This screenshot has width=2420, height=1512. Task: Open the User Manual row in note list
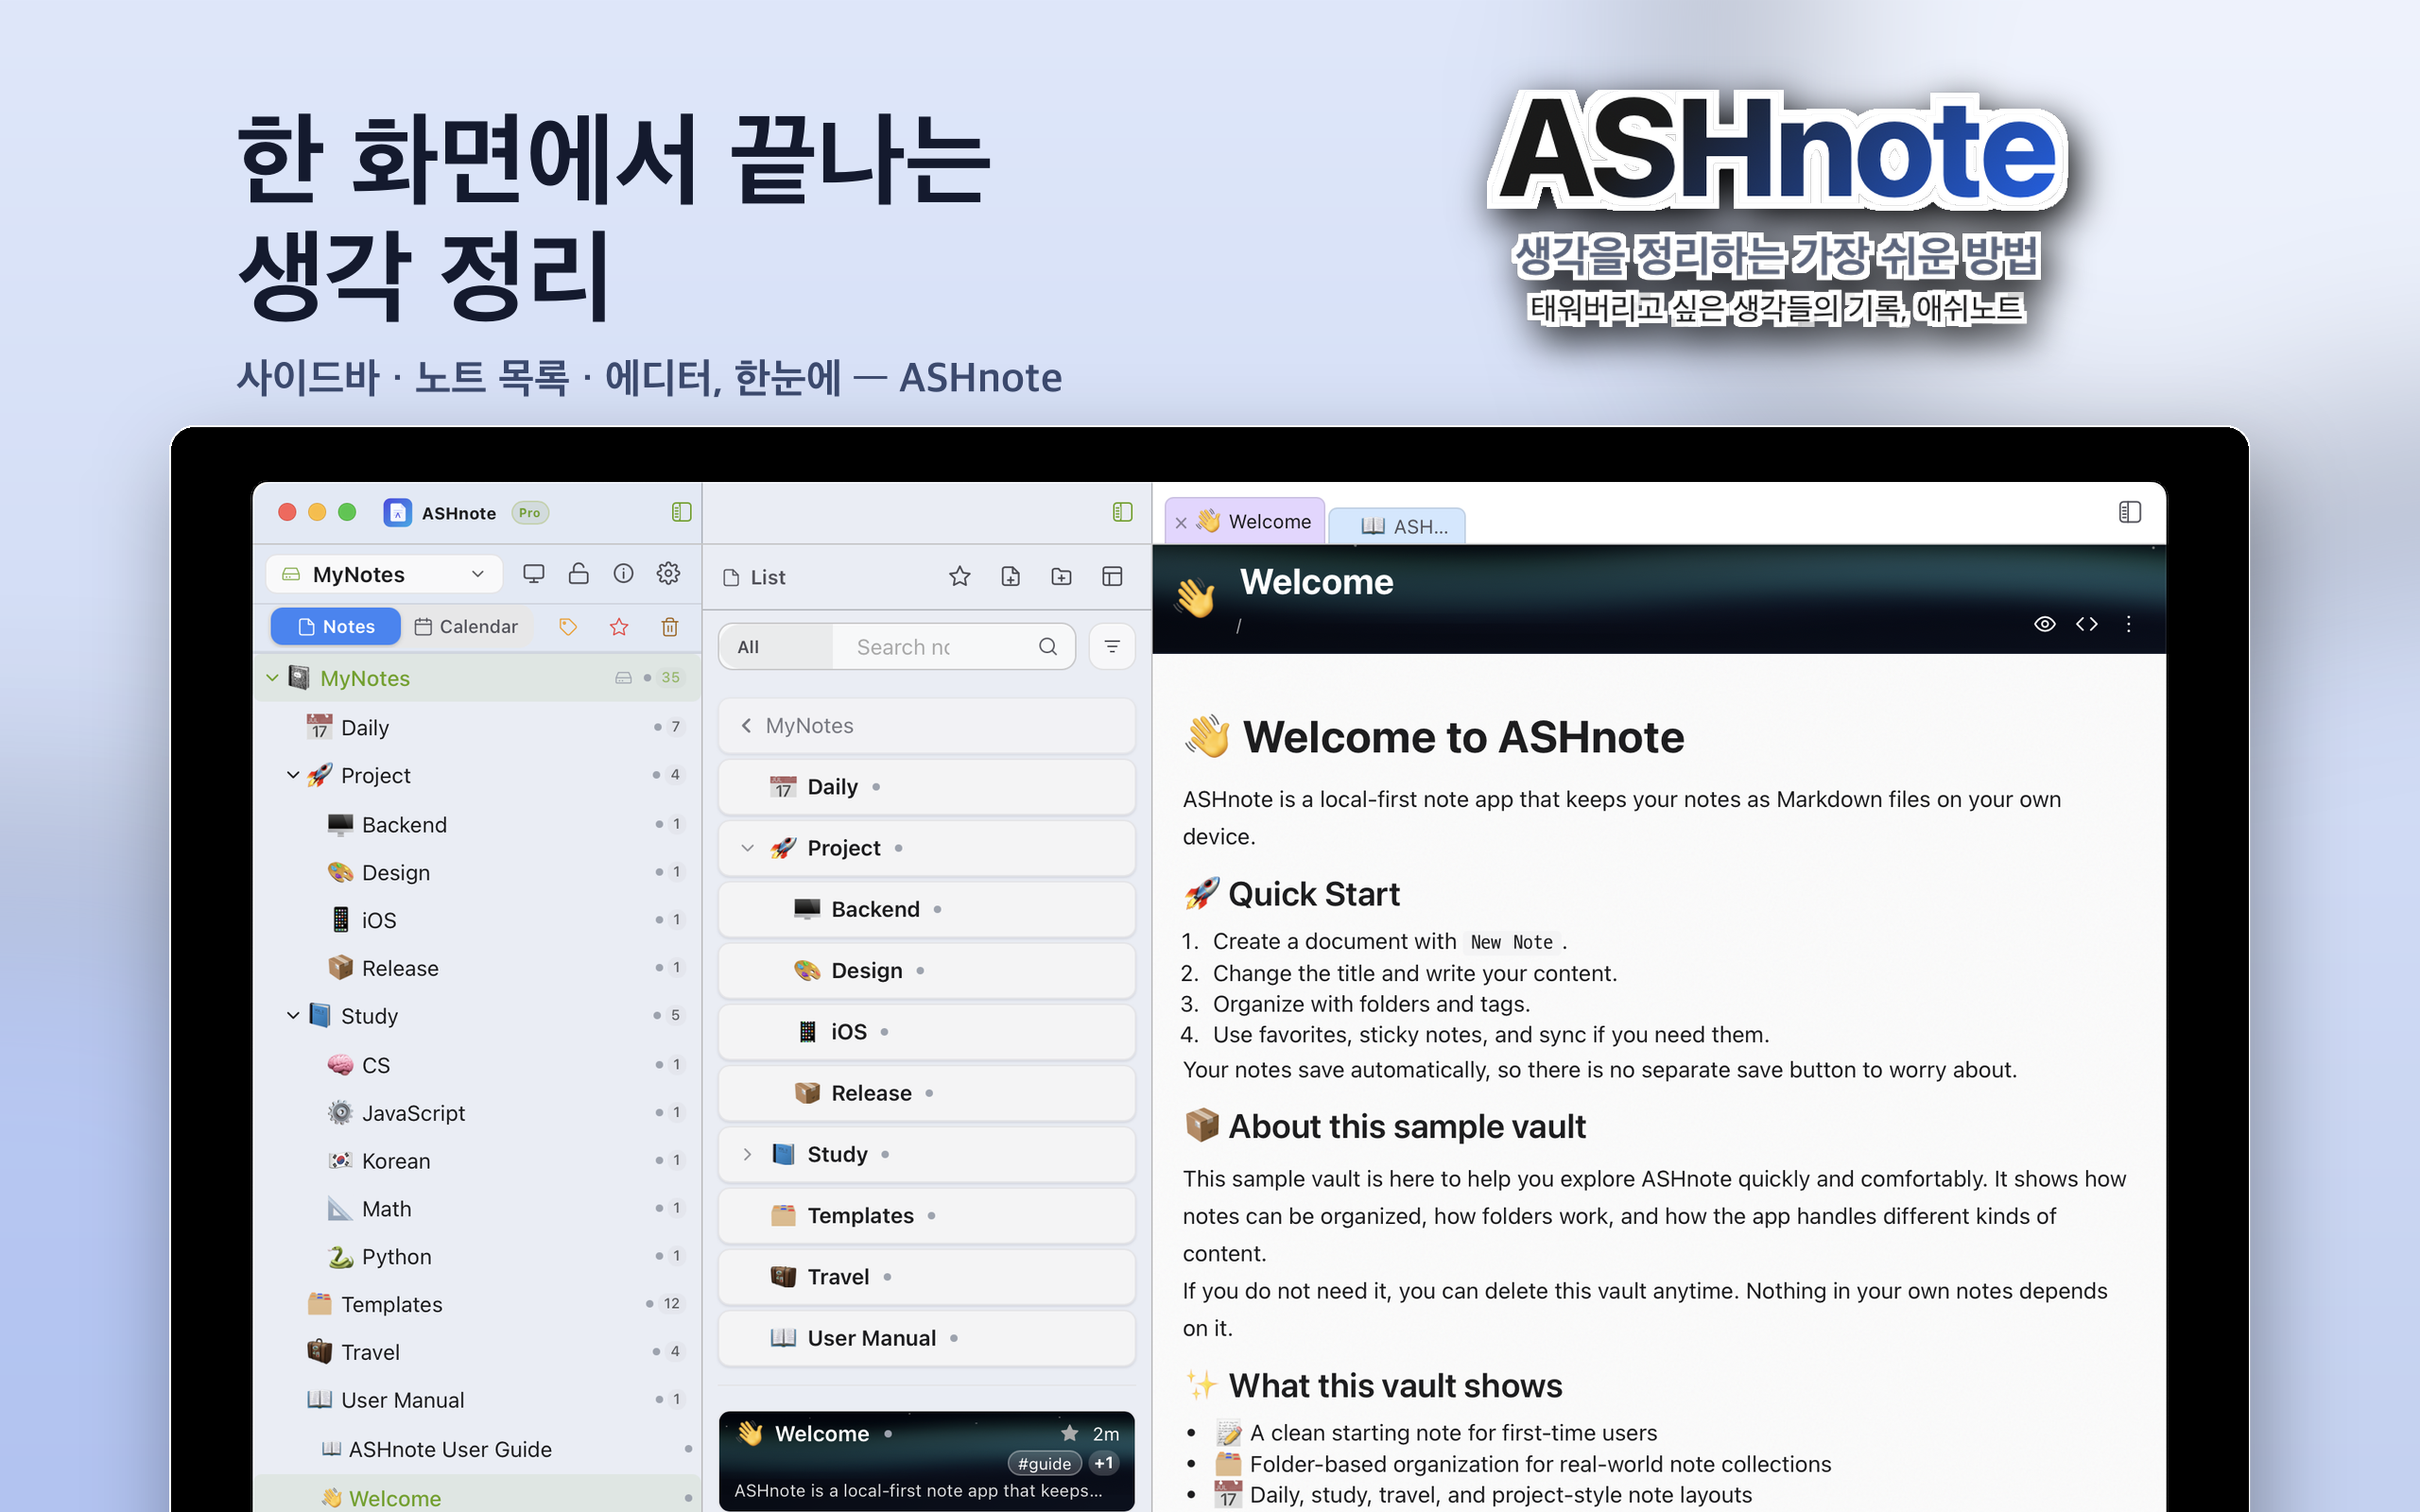tap(927, 1338)
